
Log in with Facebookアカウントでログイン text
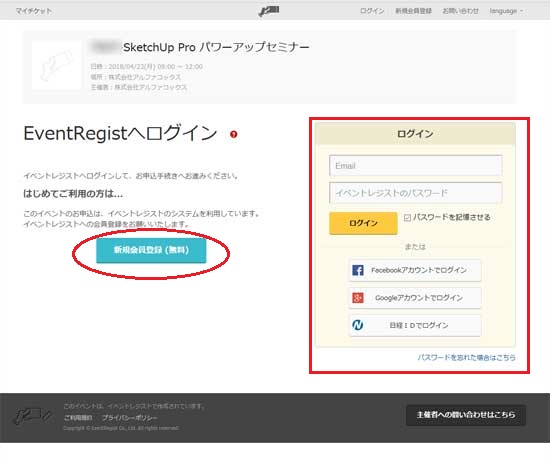tap(419, 270)
